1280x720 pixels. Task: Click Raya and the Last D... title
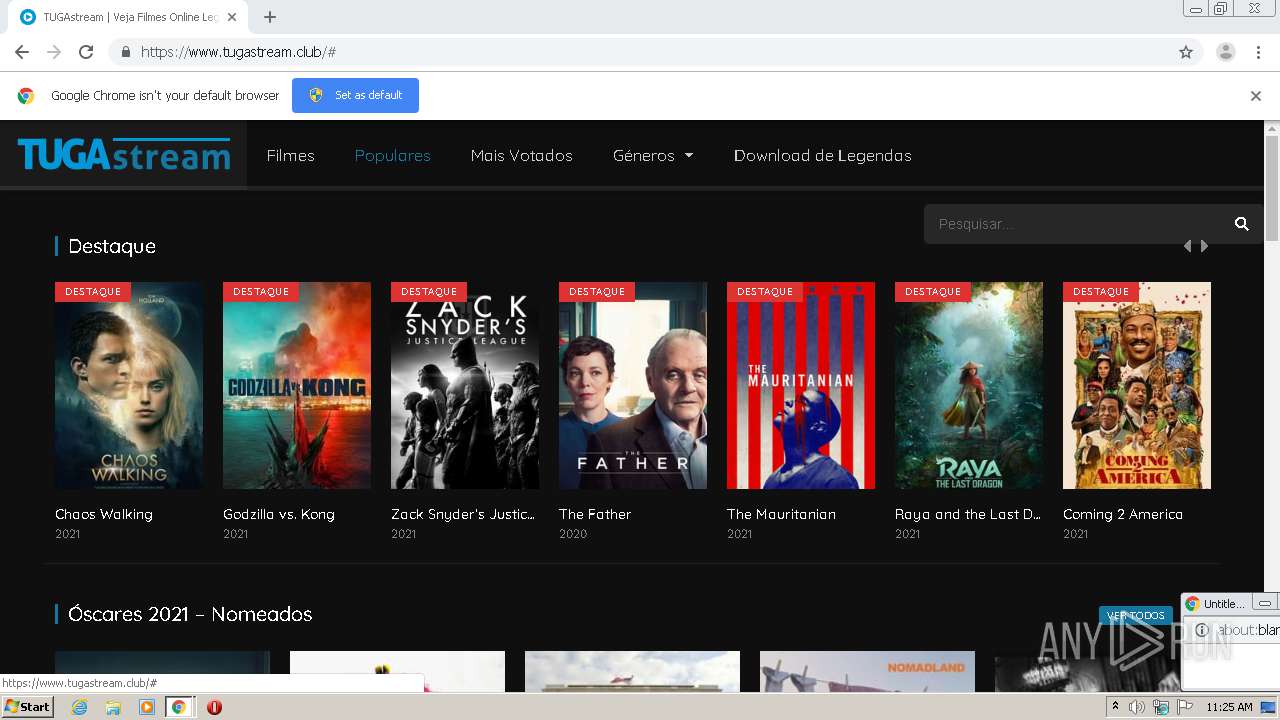click(x=968, y=514)
